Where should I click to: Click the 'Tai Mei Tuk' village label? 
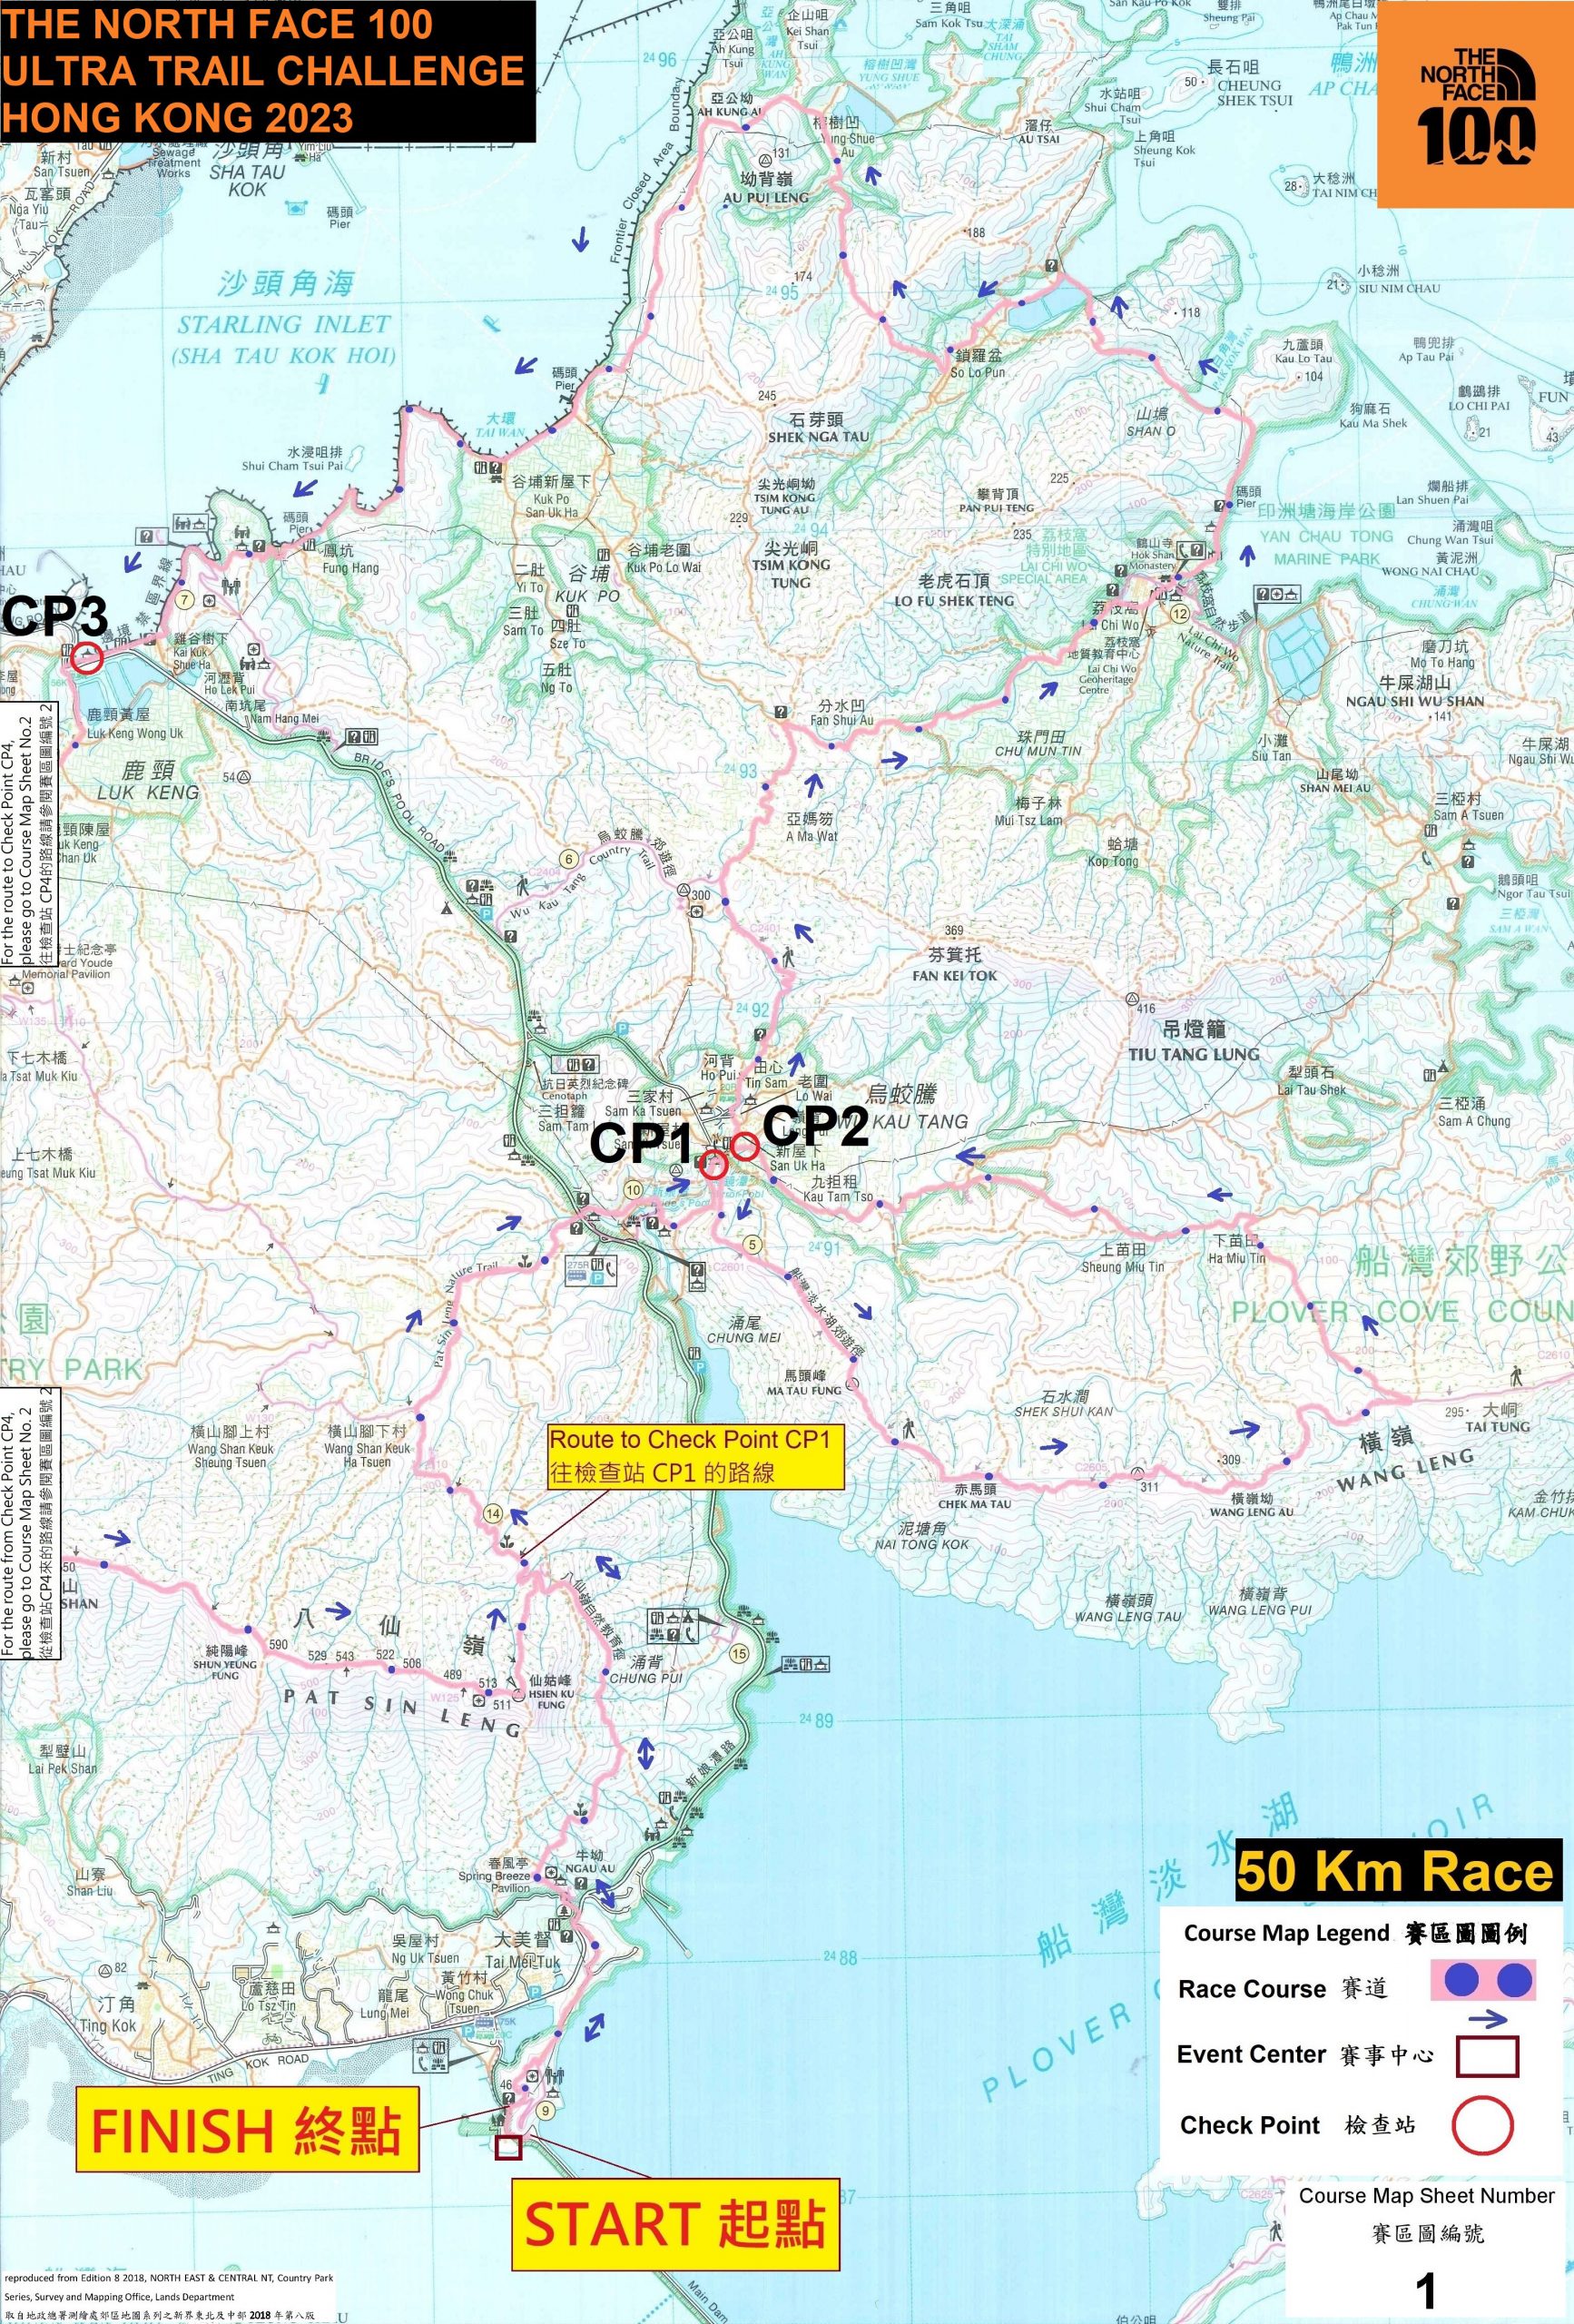coord(523,1962)
